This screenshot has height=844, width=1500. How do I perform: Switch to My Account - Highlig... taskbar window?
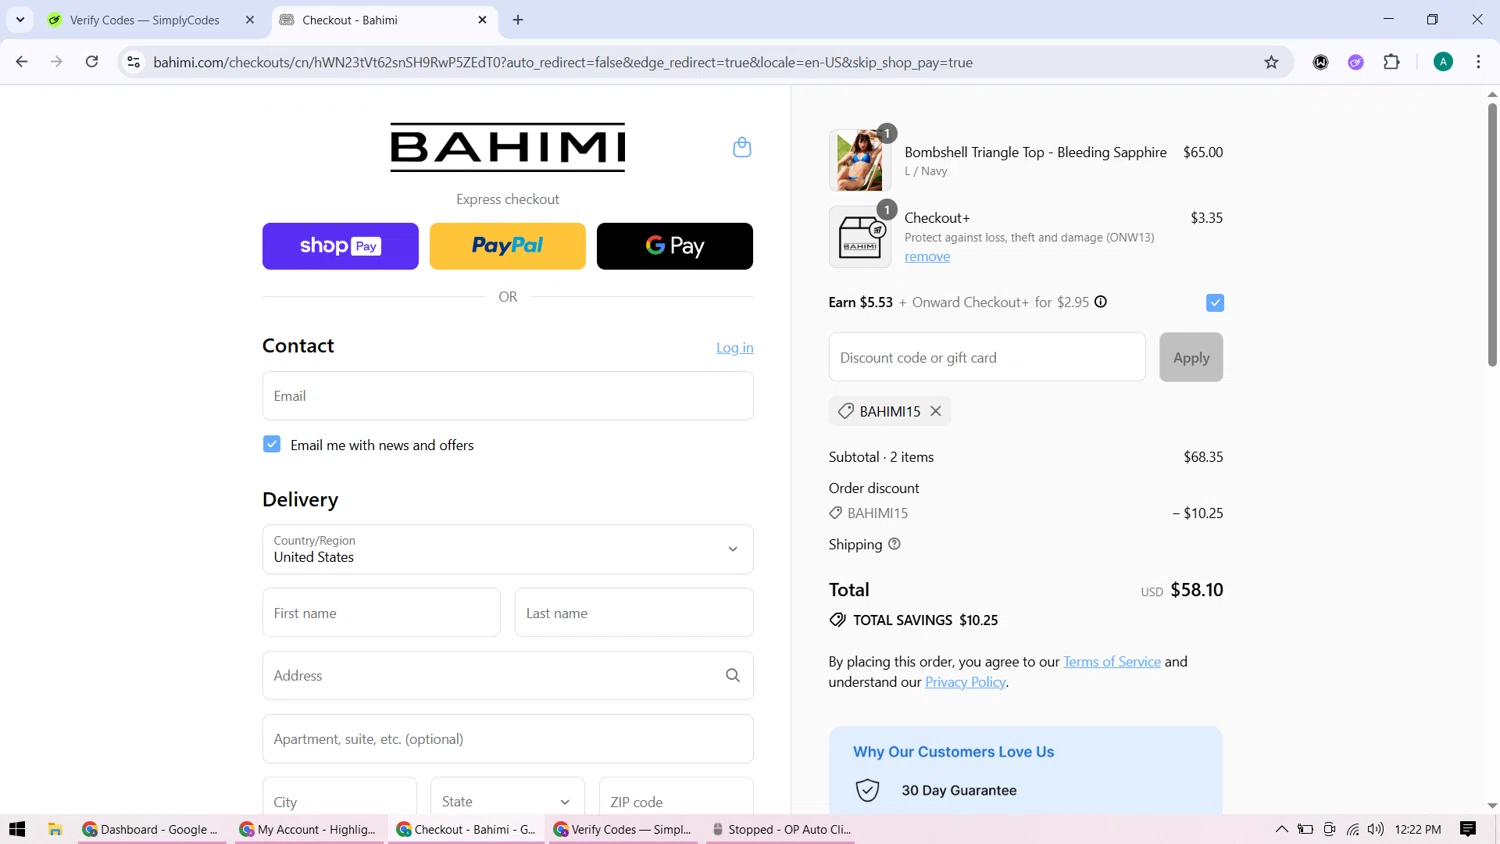pyautogui.click(x=309, y=829)
